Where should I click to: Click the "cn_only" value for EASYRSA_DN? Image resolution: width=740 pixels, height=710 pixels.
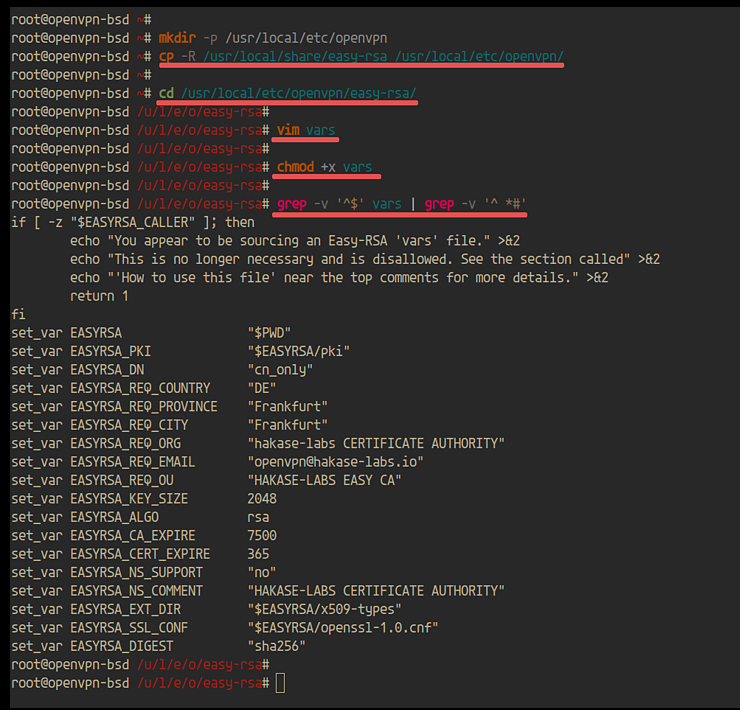[280, 370]
